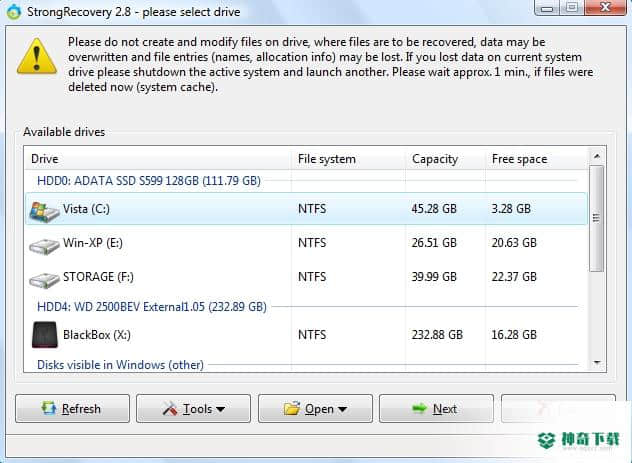Click the 16.28 GB free space cell

[514, 334]
